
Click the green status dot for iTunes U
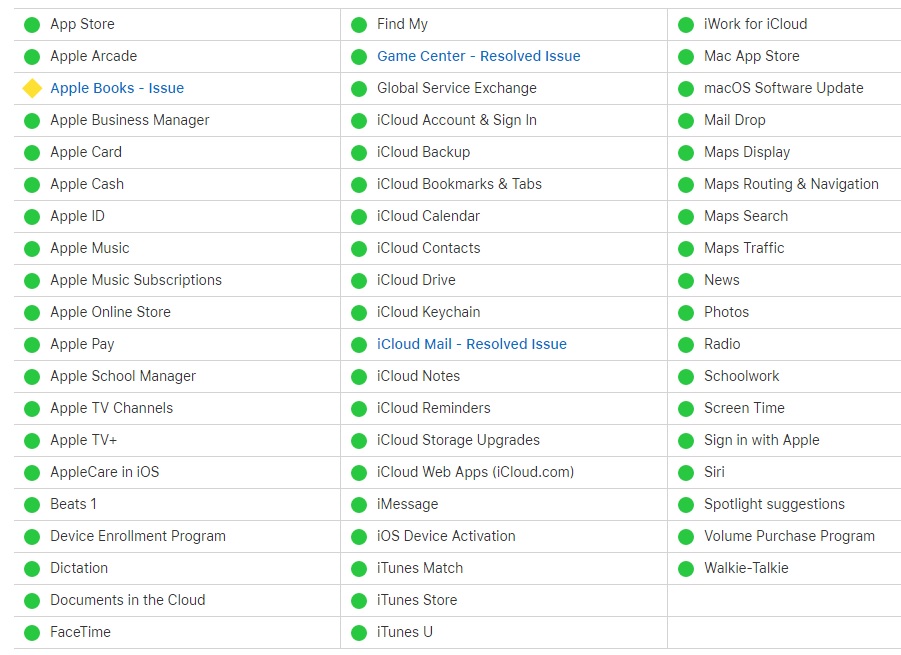coord(359,633)
